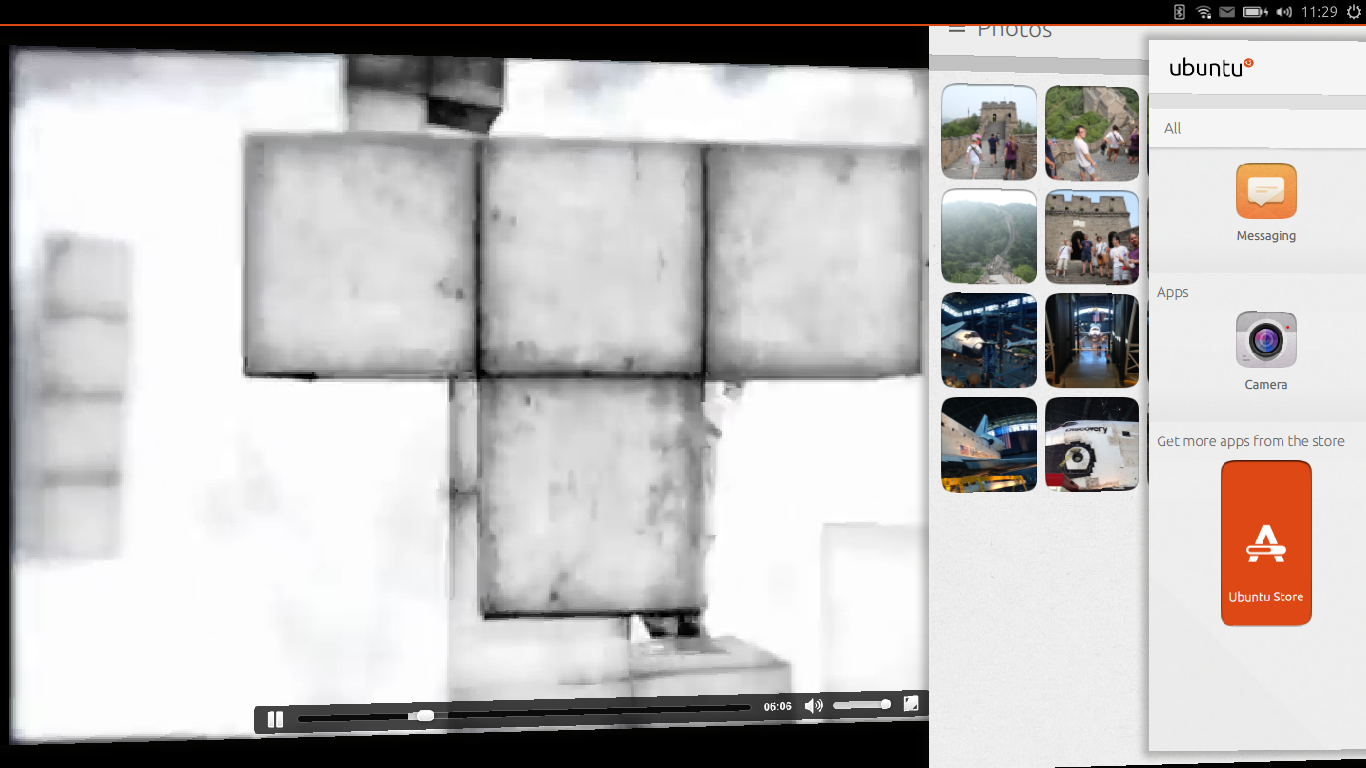Click 'Get more apps from the store' text
Image resolution: width=1366 pixels, height=768 pixels.
coord(1251,441)
